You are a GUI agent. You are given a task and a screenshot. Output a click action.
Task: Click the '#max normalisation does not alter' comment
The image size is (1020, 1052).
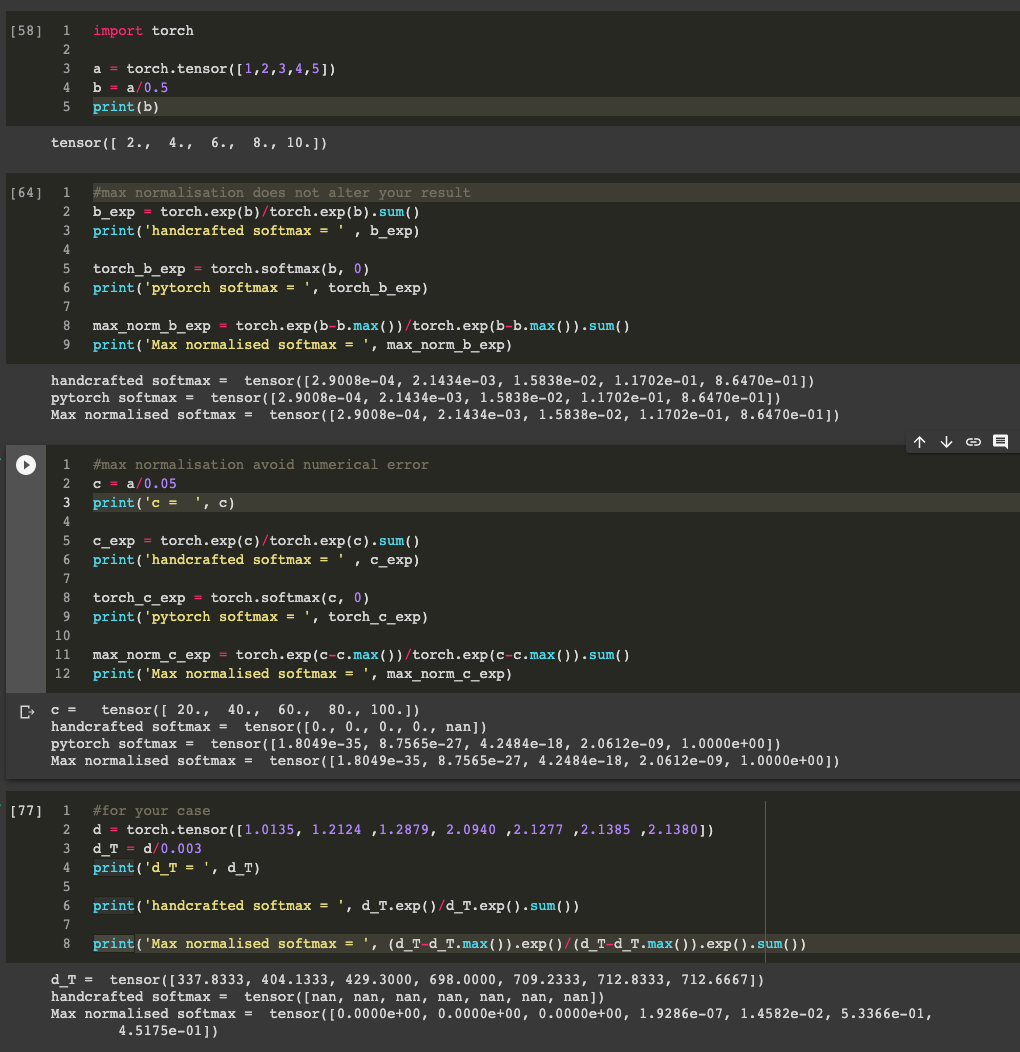pos(281,193)
